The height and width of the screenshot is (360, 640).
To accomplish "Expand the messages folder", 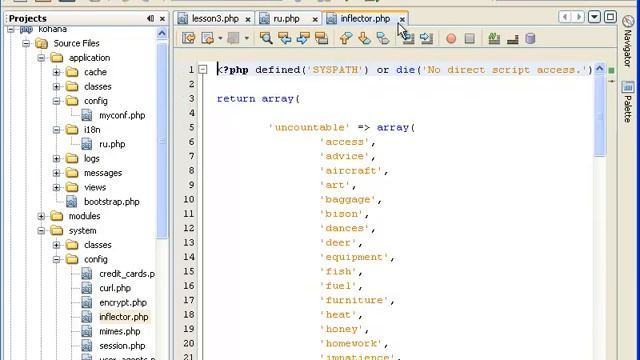I will coord(56,173).
